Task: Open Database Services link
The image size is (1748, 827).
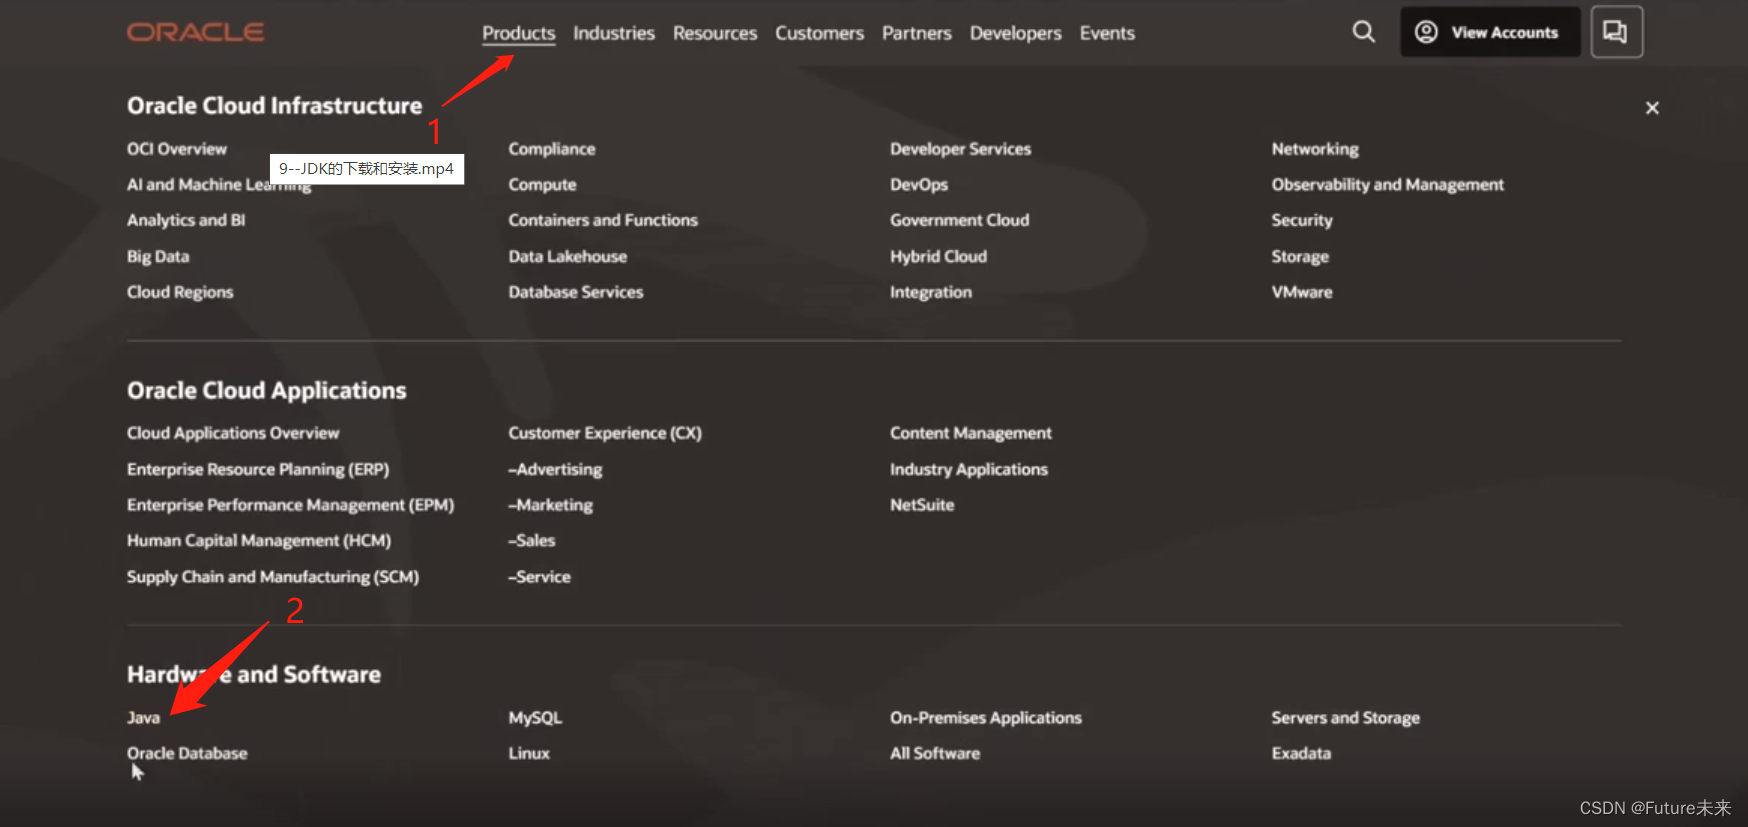Action: [x=576, y=292]
